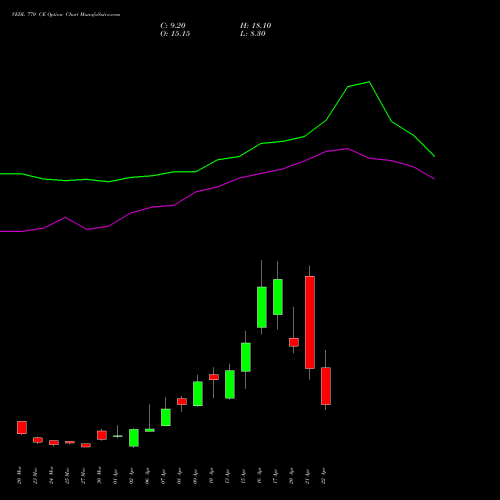Click the red candle for 30 Mar
This screenshot has width=500, height=500.
pos(102,435)
